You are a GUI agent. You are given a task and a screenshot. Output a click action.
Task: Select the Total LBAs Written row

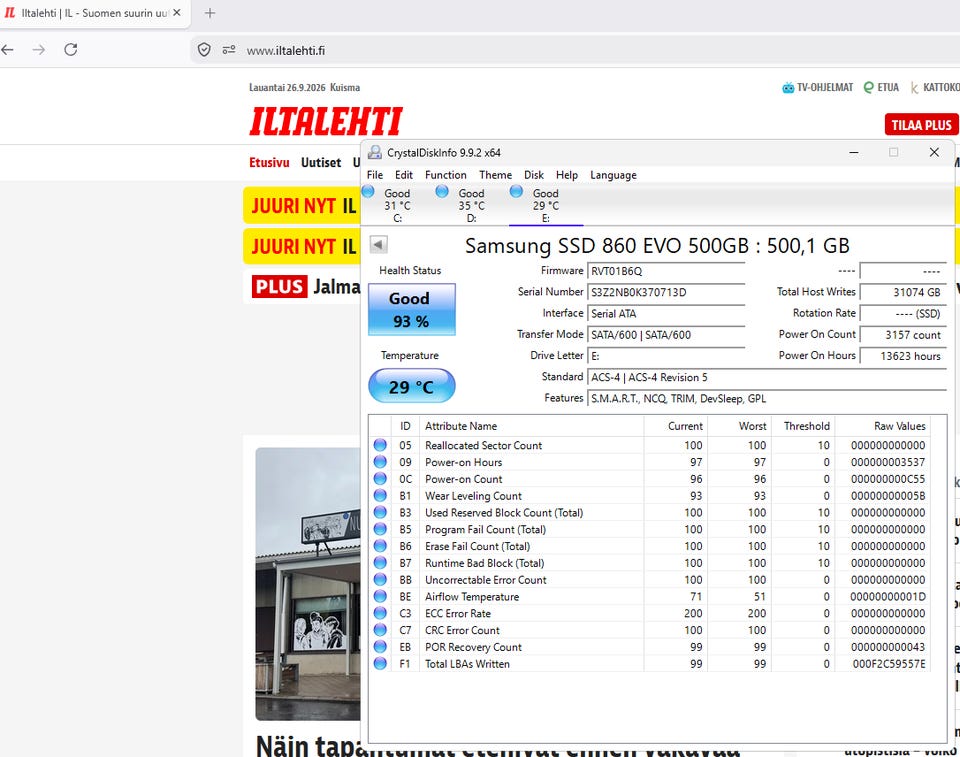tap(650, 664)
